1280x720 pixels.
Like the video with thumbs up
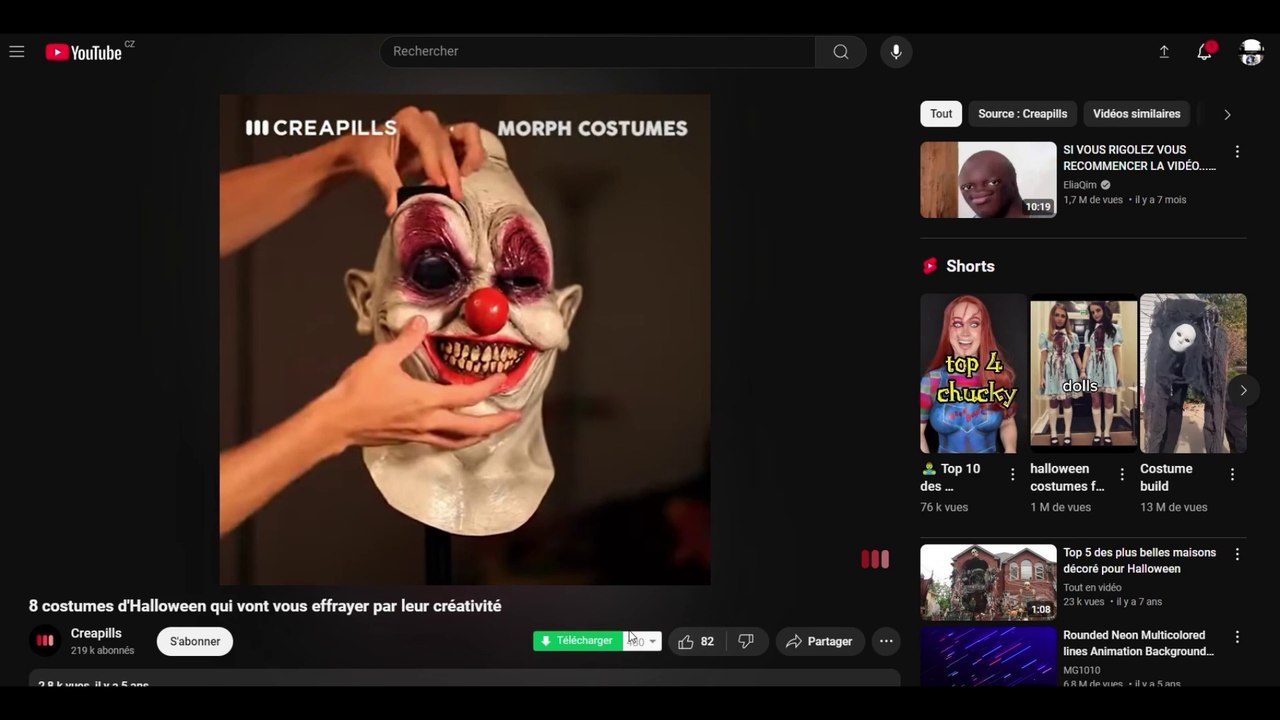click(696, 642)
